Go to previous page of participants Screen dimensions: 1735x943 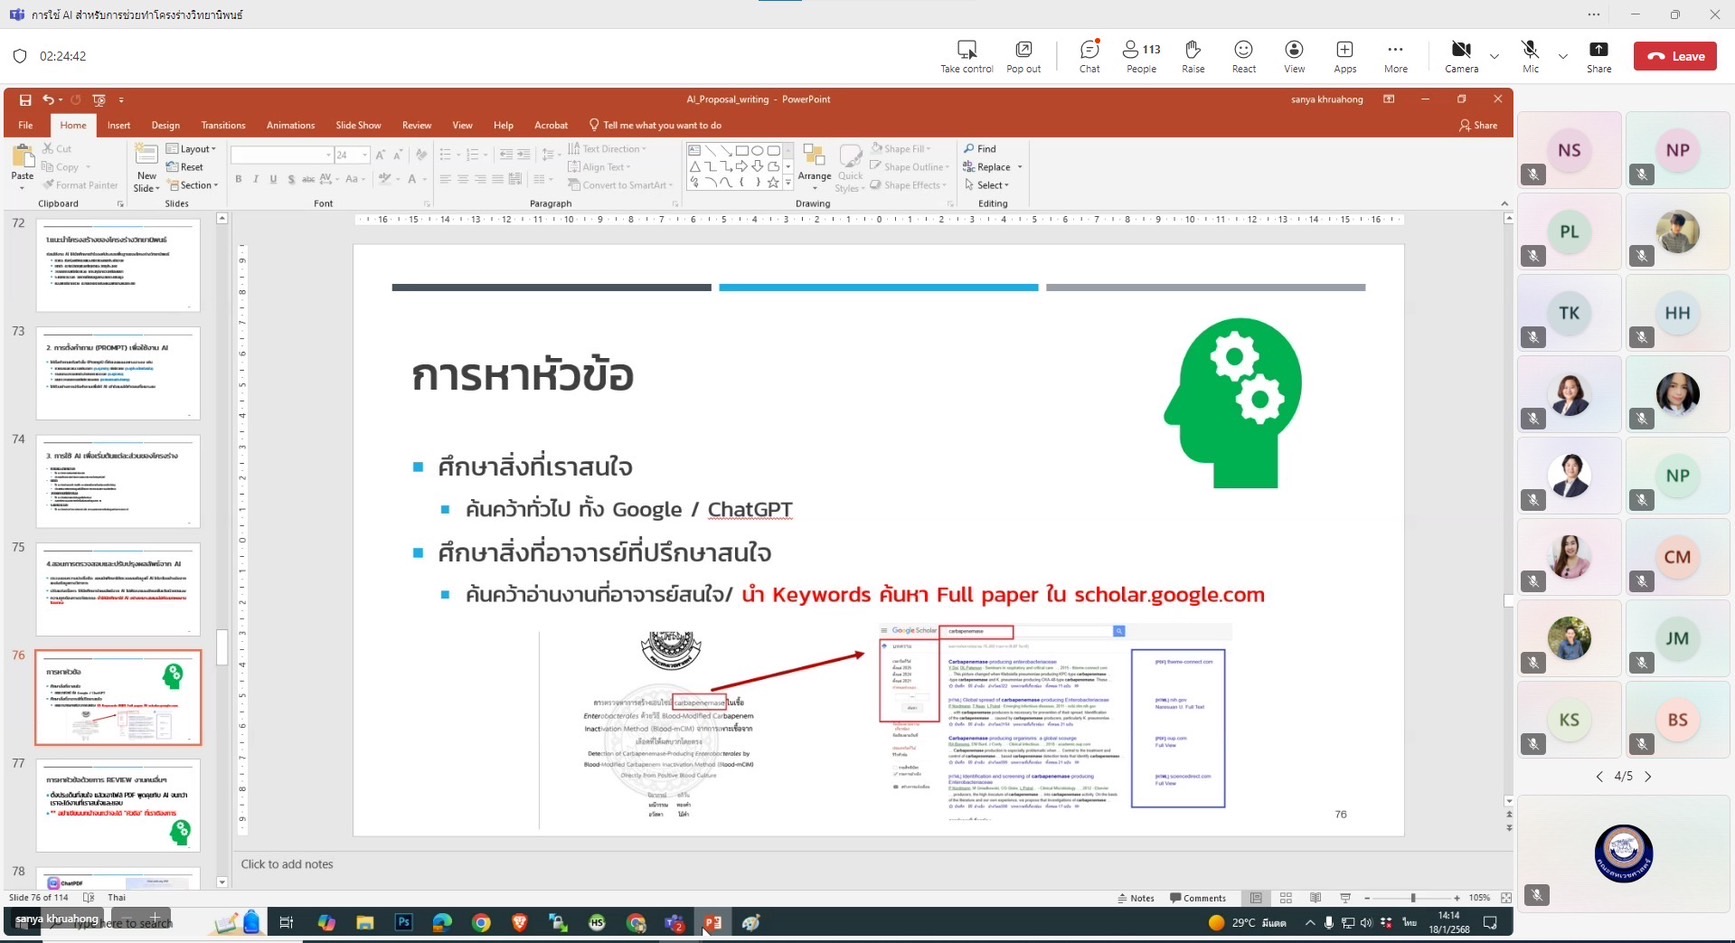coord(1599,776)
